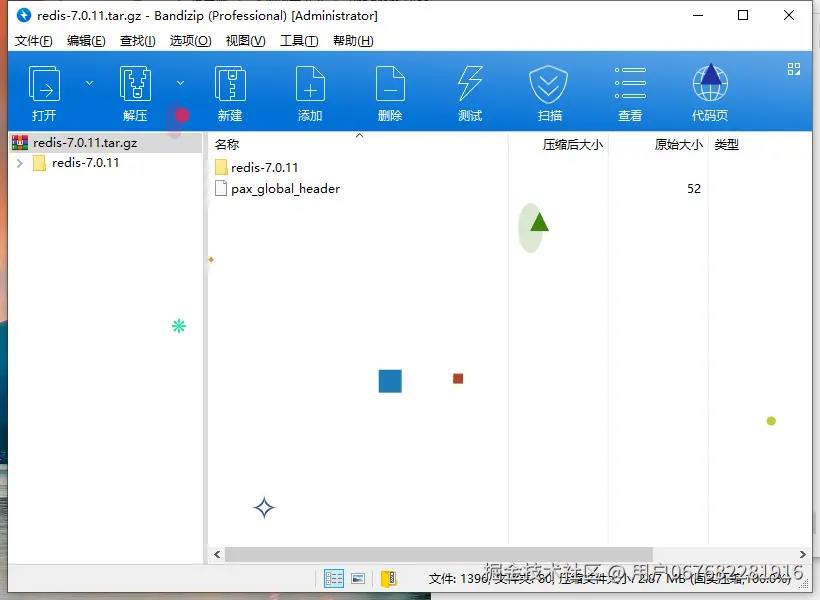Open the 选项(O) menu
This screenshot has width=820, height=600.
(190, 41)
